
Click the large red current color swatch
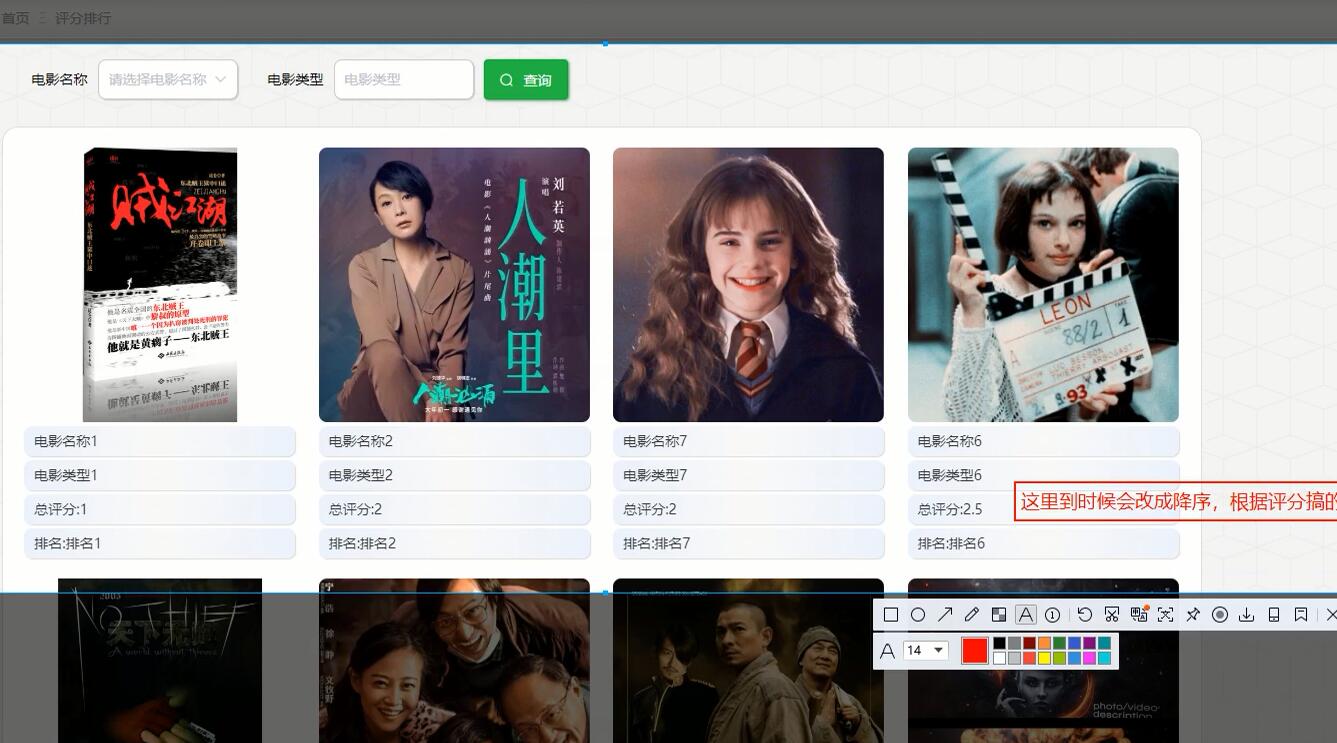975,651
